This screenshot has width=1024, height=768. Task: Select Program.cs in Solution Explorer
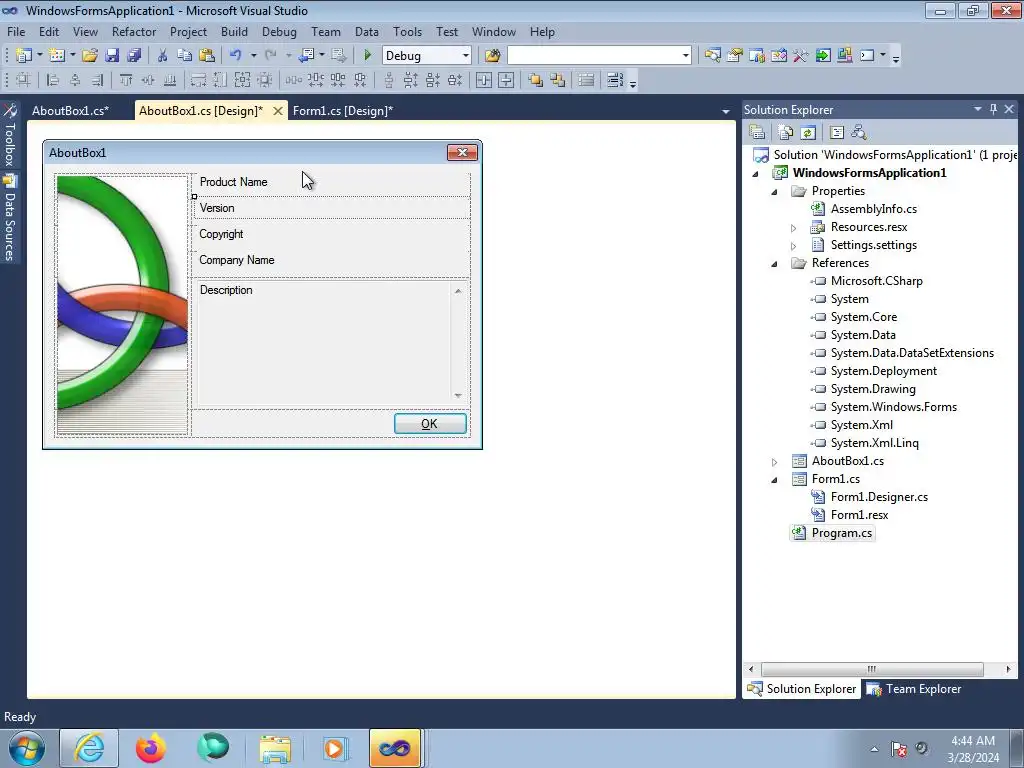pos(841,533)
